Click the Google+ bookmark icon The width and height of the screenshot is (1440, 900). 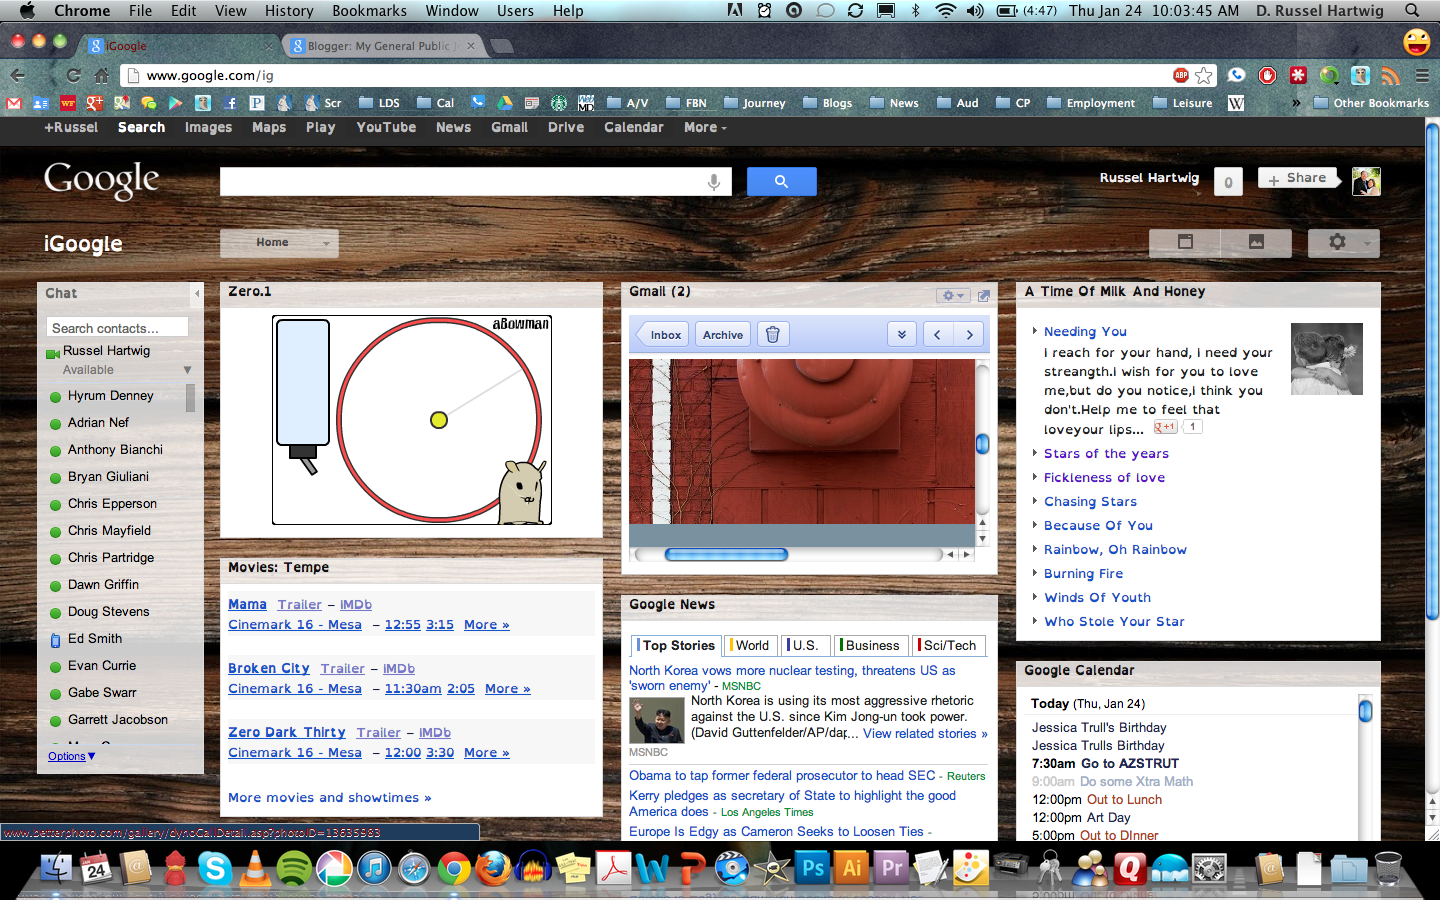click(x=95, y=103)
